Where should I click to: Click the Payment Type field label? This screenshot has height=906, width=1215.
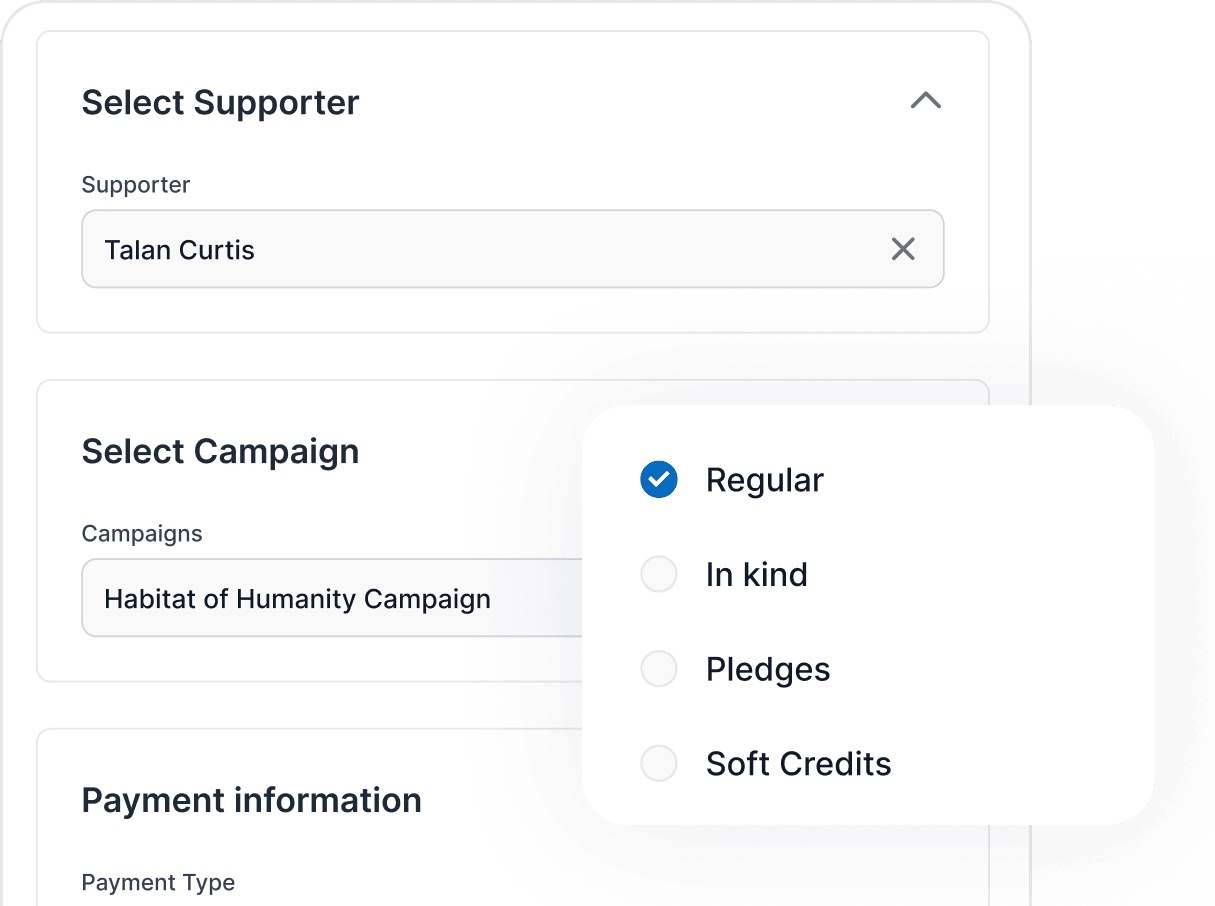(x=158, y=882)
